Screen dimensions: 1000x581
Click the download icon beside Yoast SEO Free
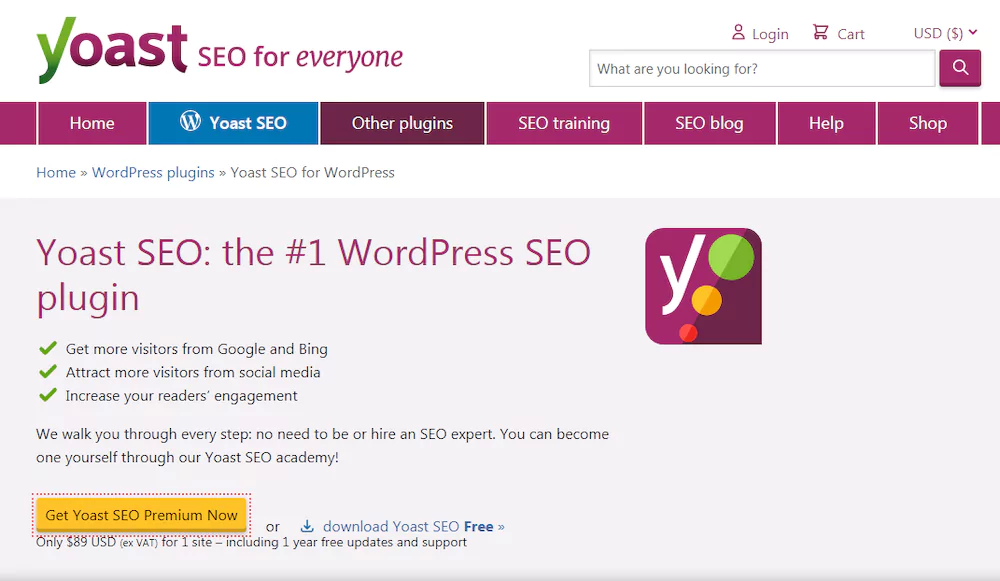click(308, 525)
